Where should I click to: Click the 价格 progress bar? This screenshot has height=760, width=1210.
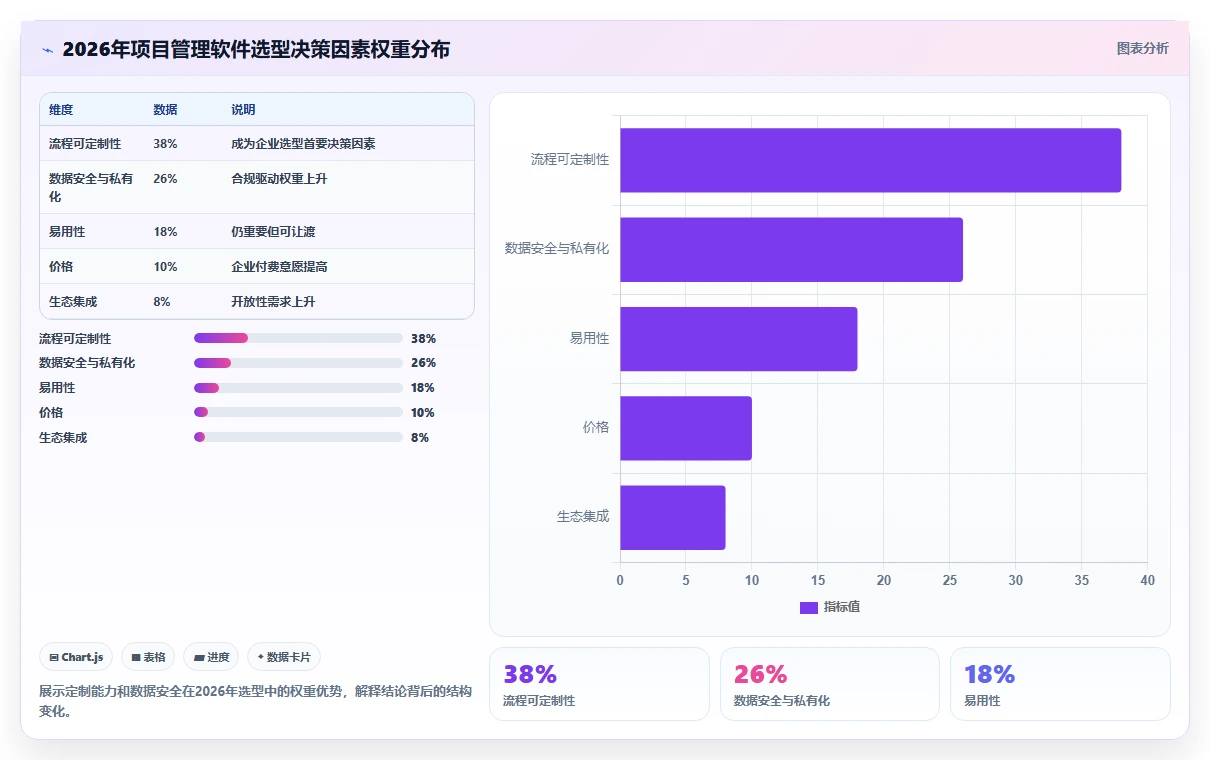[298, 412]
